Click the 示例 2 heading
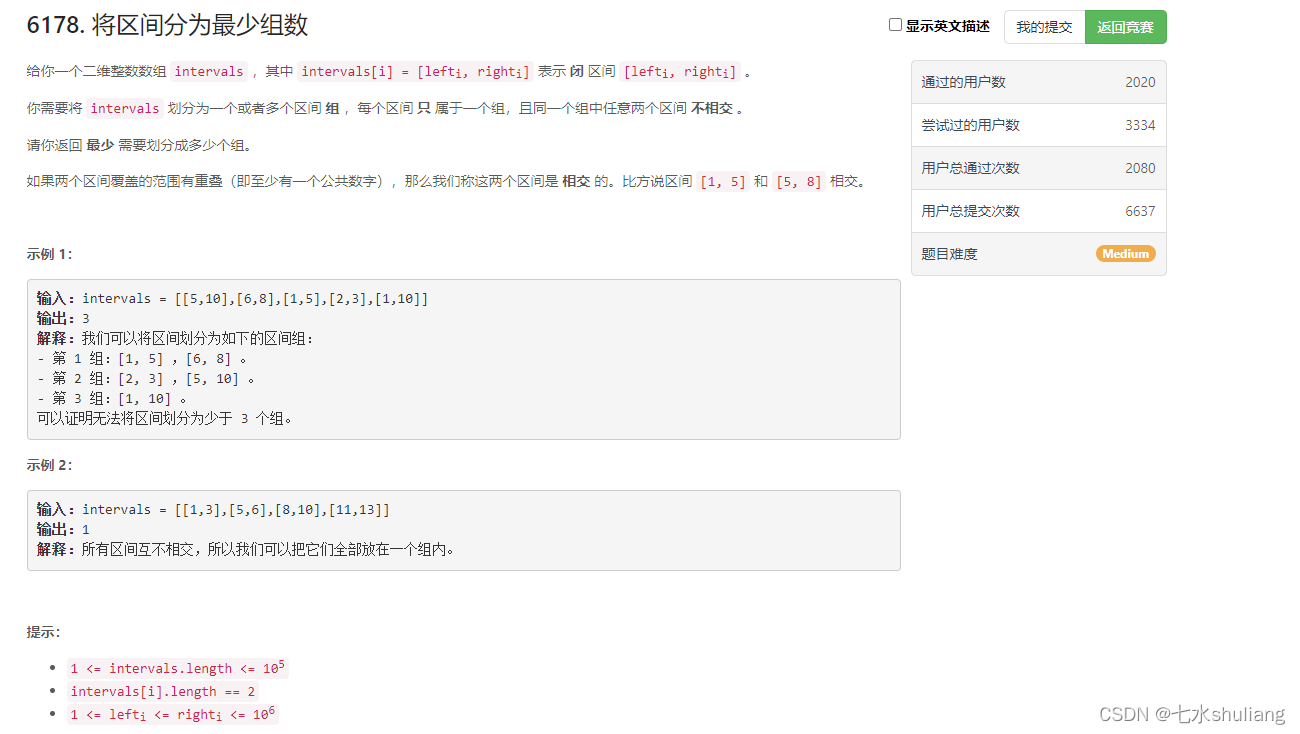The height and width of the screenshot is (734, 1300). tap(49, 465)
